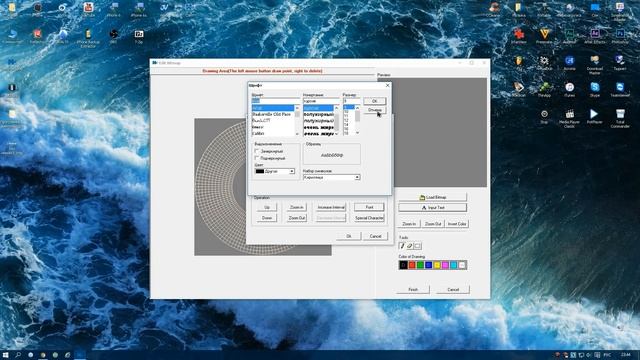Viewport: 640px width, 360px height.
Task: Click Zoom Out beside Invert Color
Action: pyautogui.click(x=433, y=224)
